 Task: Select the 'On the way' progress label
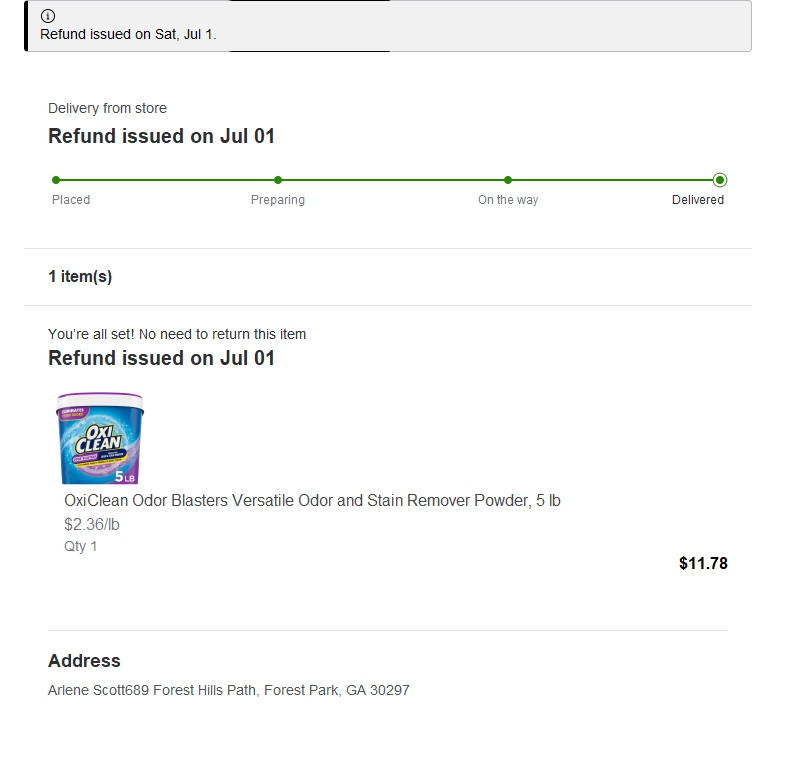coord(508,200)
